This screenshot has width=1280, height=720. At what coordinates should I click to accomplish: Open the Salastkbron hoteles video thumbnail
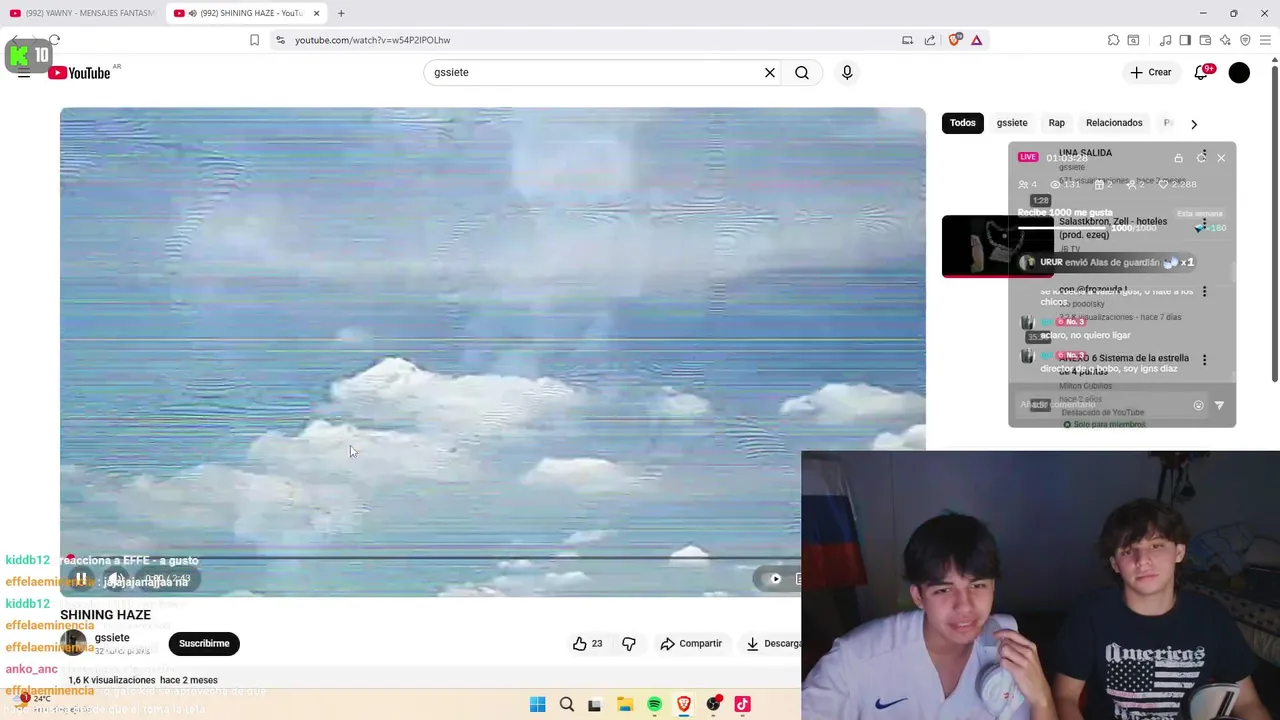(x=997, y=246)
